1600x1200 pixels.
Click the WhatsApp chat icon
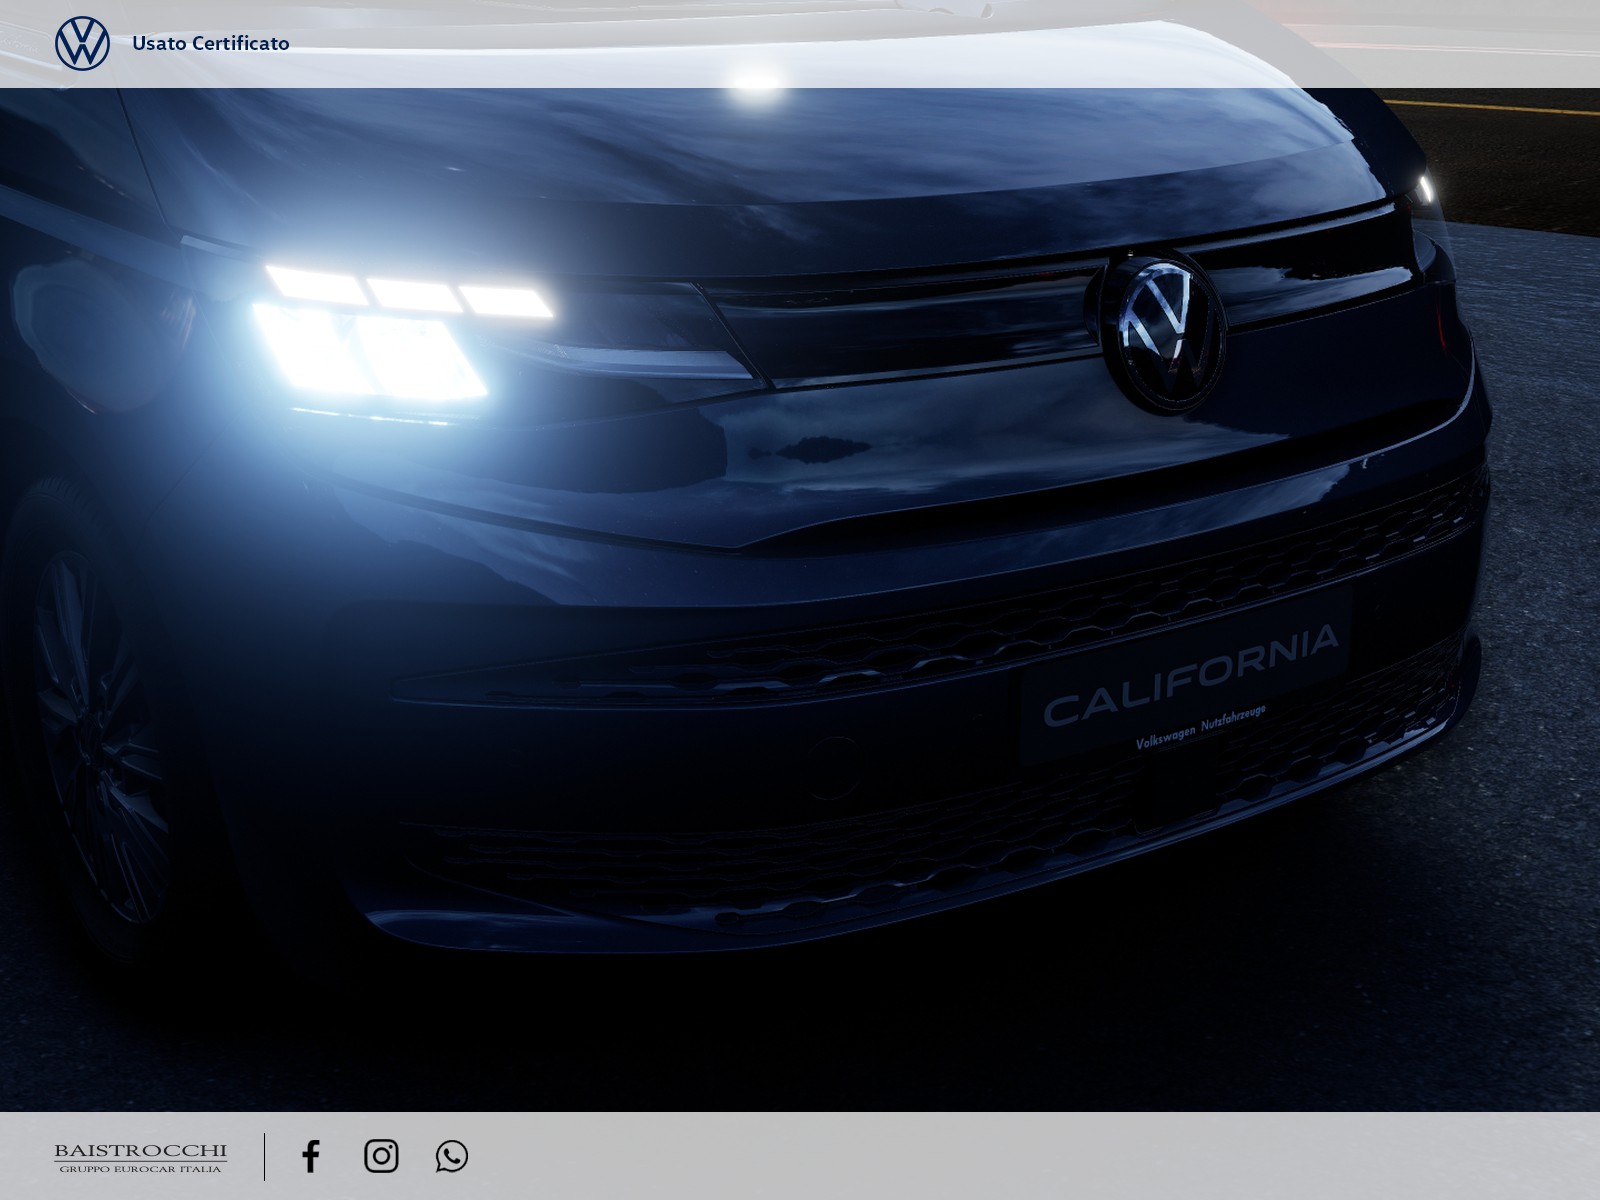[452, 1156]
